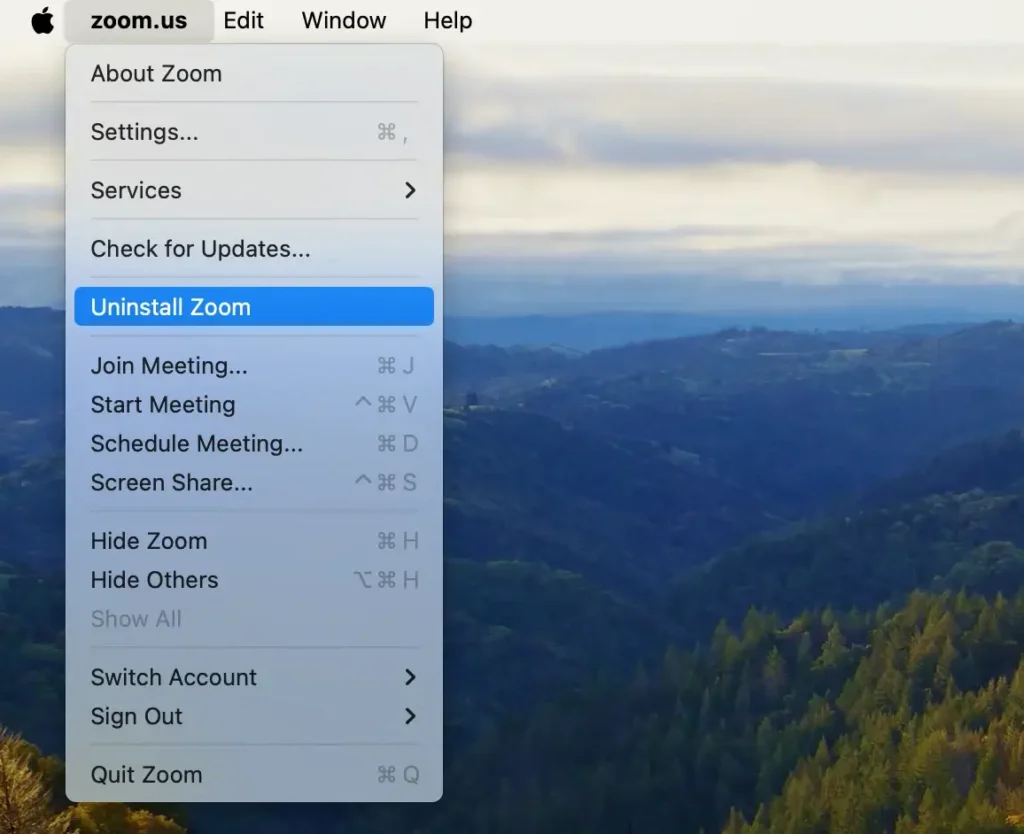The height and width of the screenshot is (834, 1024).
Task: Open Settings... from the menu
Action: point(254,132)
